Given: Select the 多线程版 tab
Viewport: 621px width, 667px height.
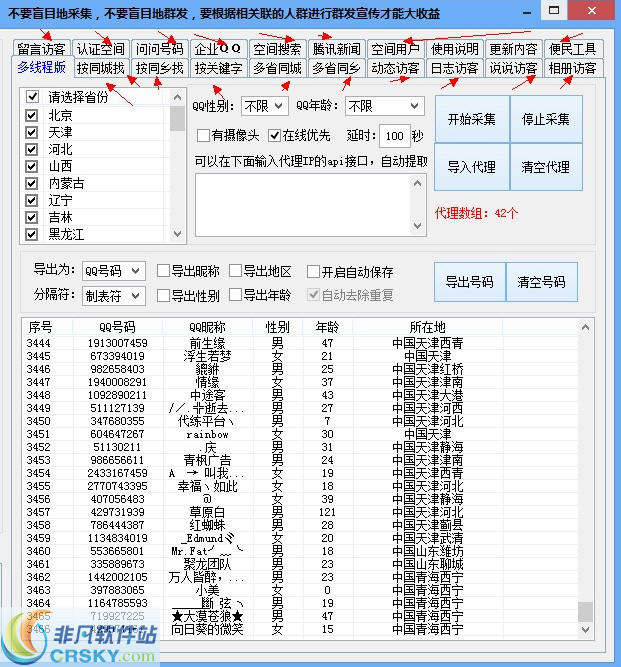Looking at the screenshot, I should 41,67.
